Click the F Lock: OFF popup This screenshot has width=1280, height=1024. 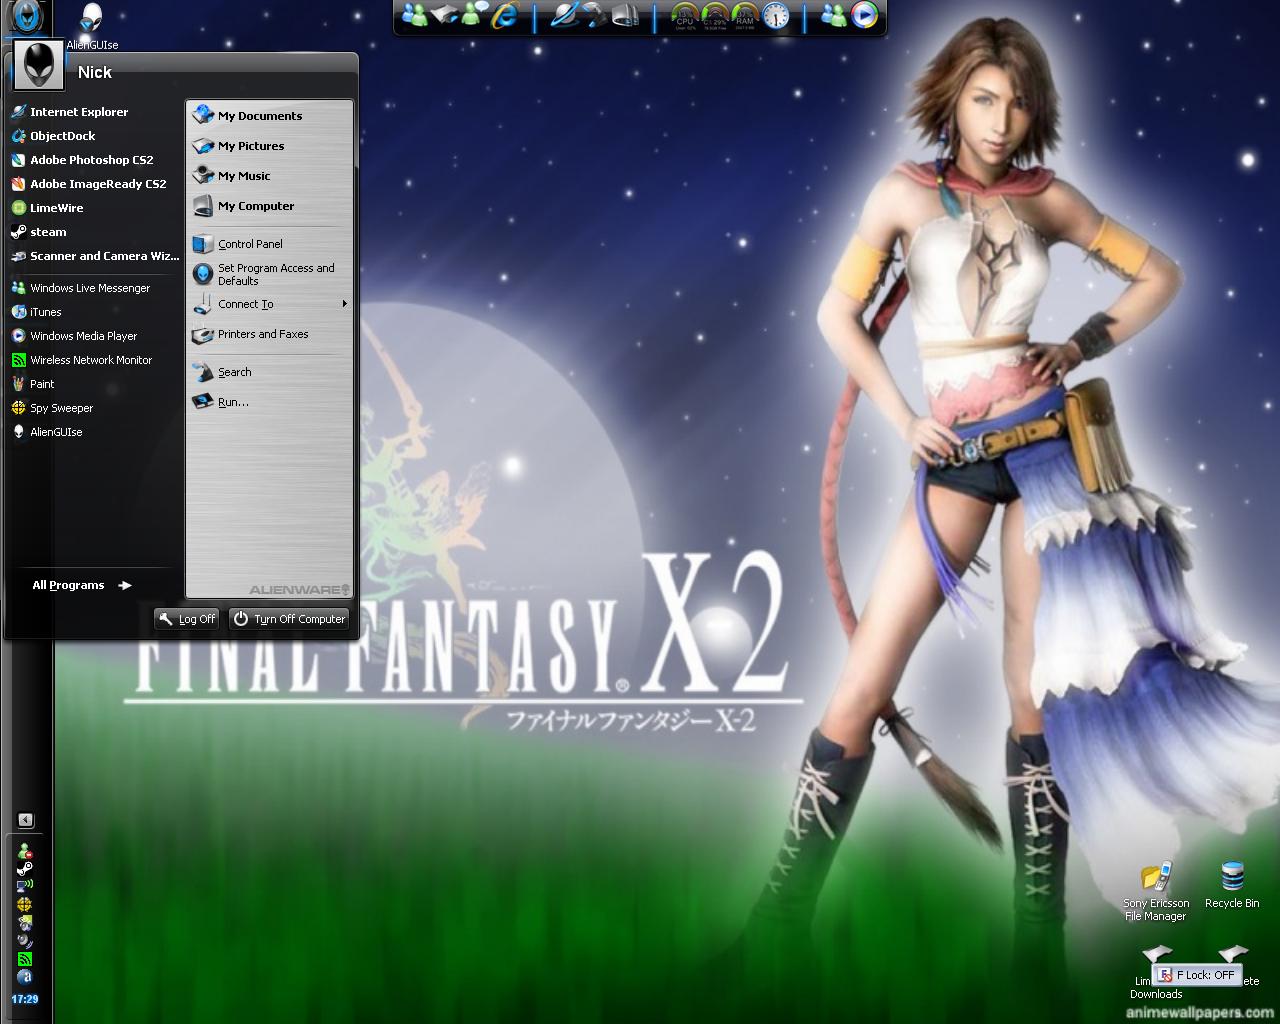coord(1198,975)
